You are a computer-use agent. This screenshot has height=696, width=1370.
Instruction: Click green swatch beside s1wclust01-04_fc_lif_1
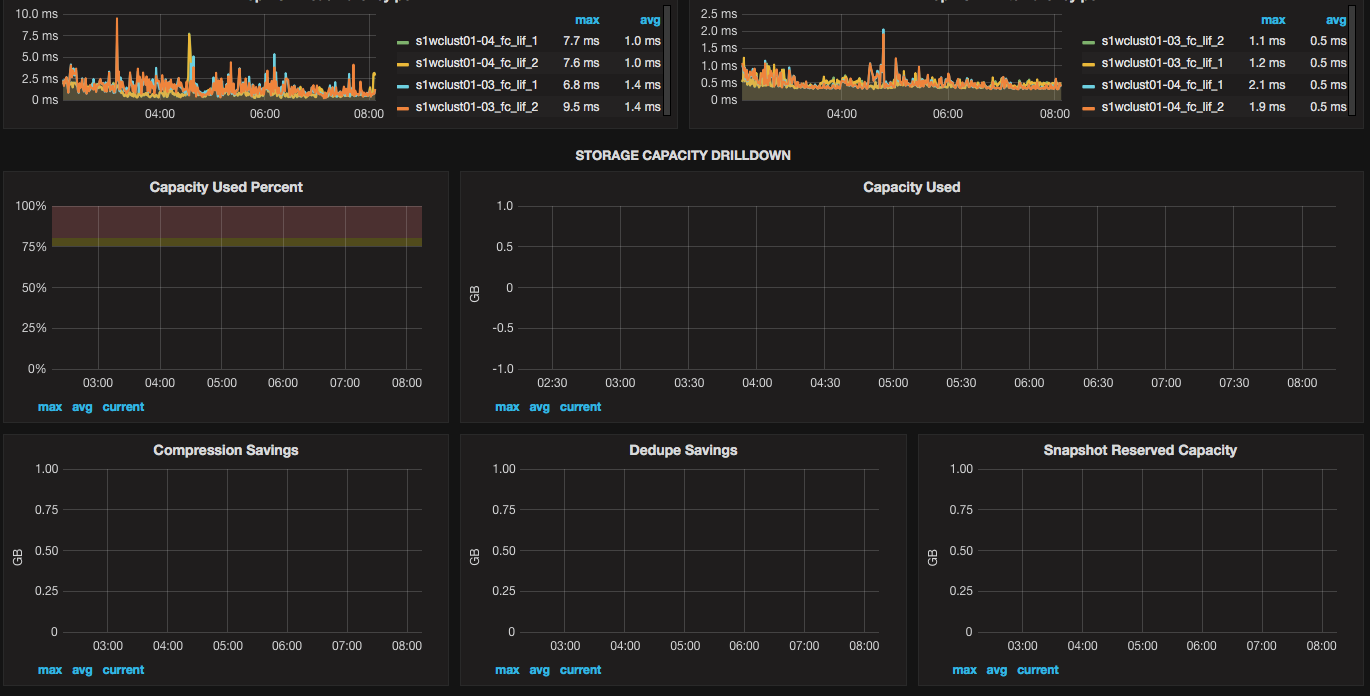pos(403,42)
